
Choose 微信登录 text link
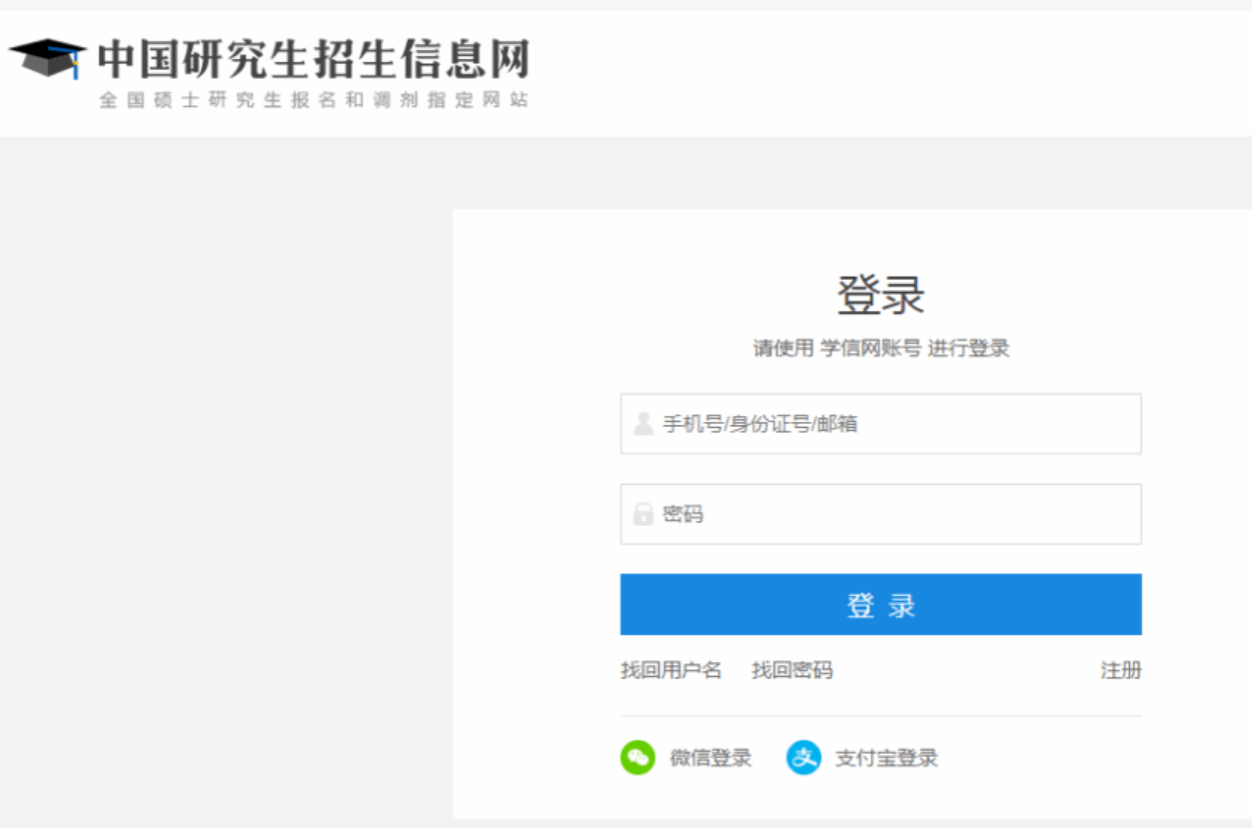pyautogui.click(x=710, y=758)
